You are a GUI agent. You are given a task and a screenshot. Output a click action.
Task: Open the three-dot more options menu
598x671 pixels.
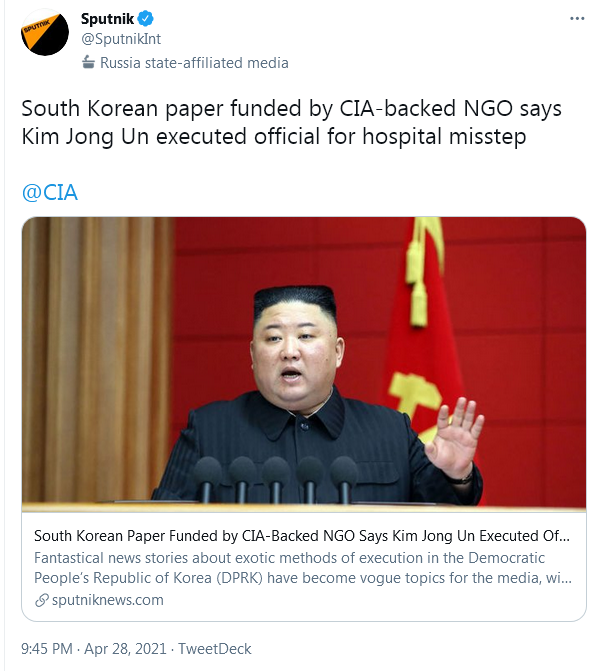577,18
